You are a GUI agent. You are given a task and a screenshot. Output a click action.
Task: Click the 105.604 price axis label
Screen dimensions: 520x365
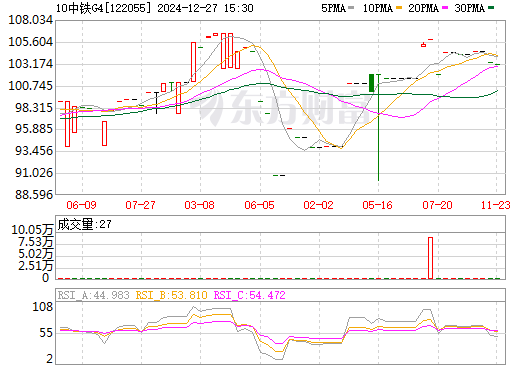point(30,42)
